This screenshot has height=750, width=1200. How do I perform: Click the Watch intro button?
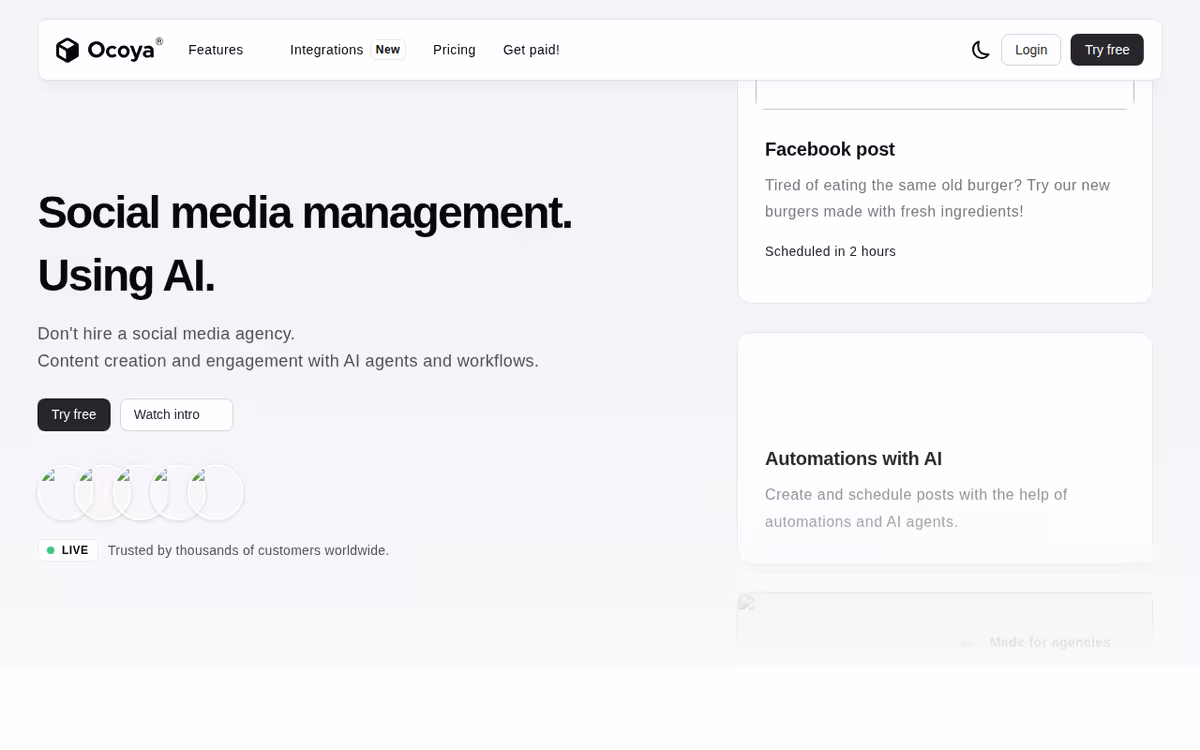click(177, 415)
